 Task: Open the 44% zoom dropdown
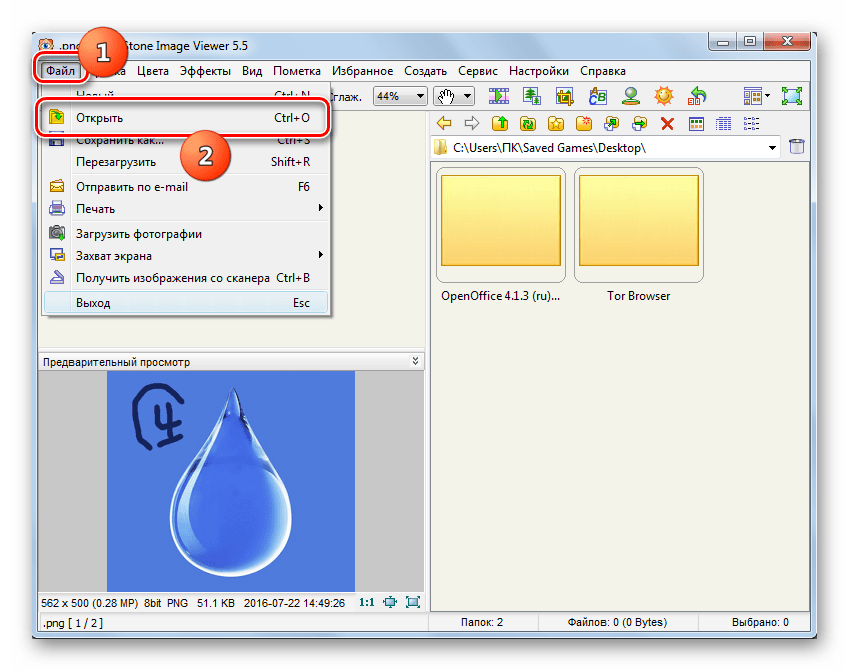420,96
